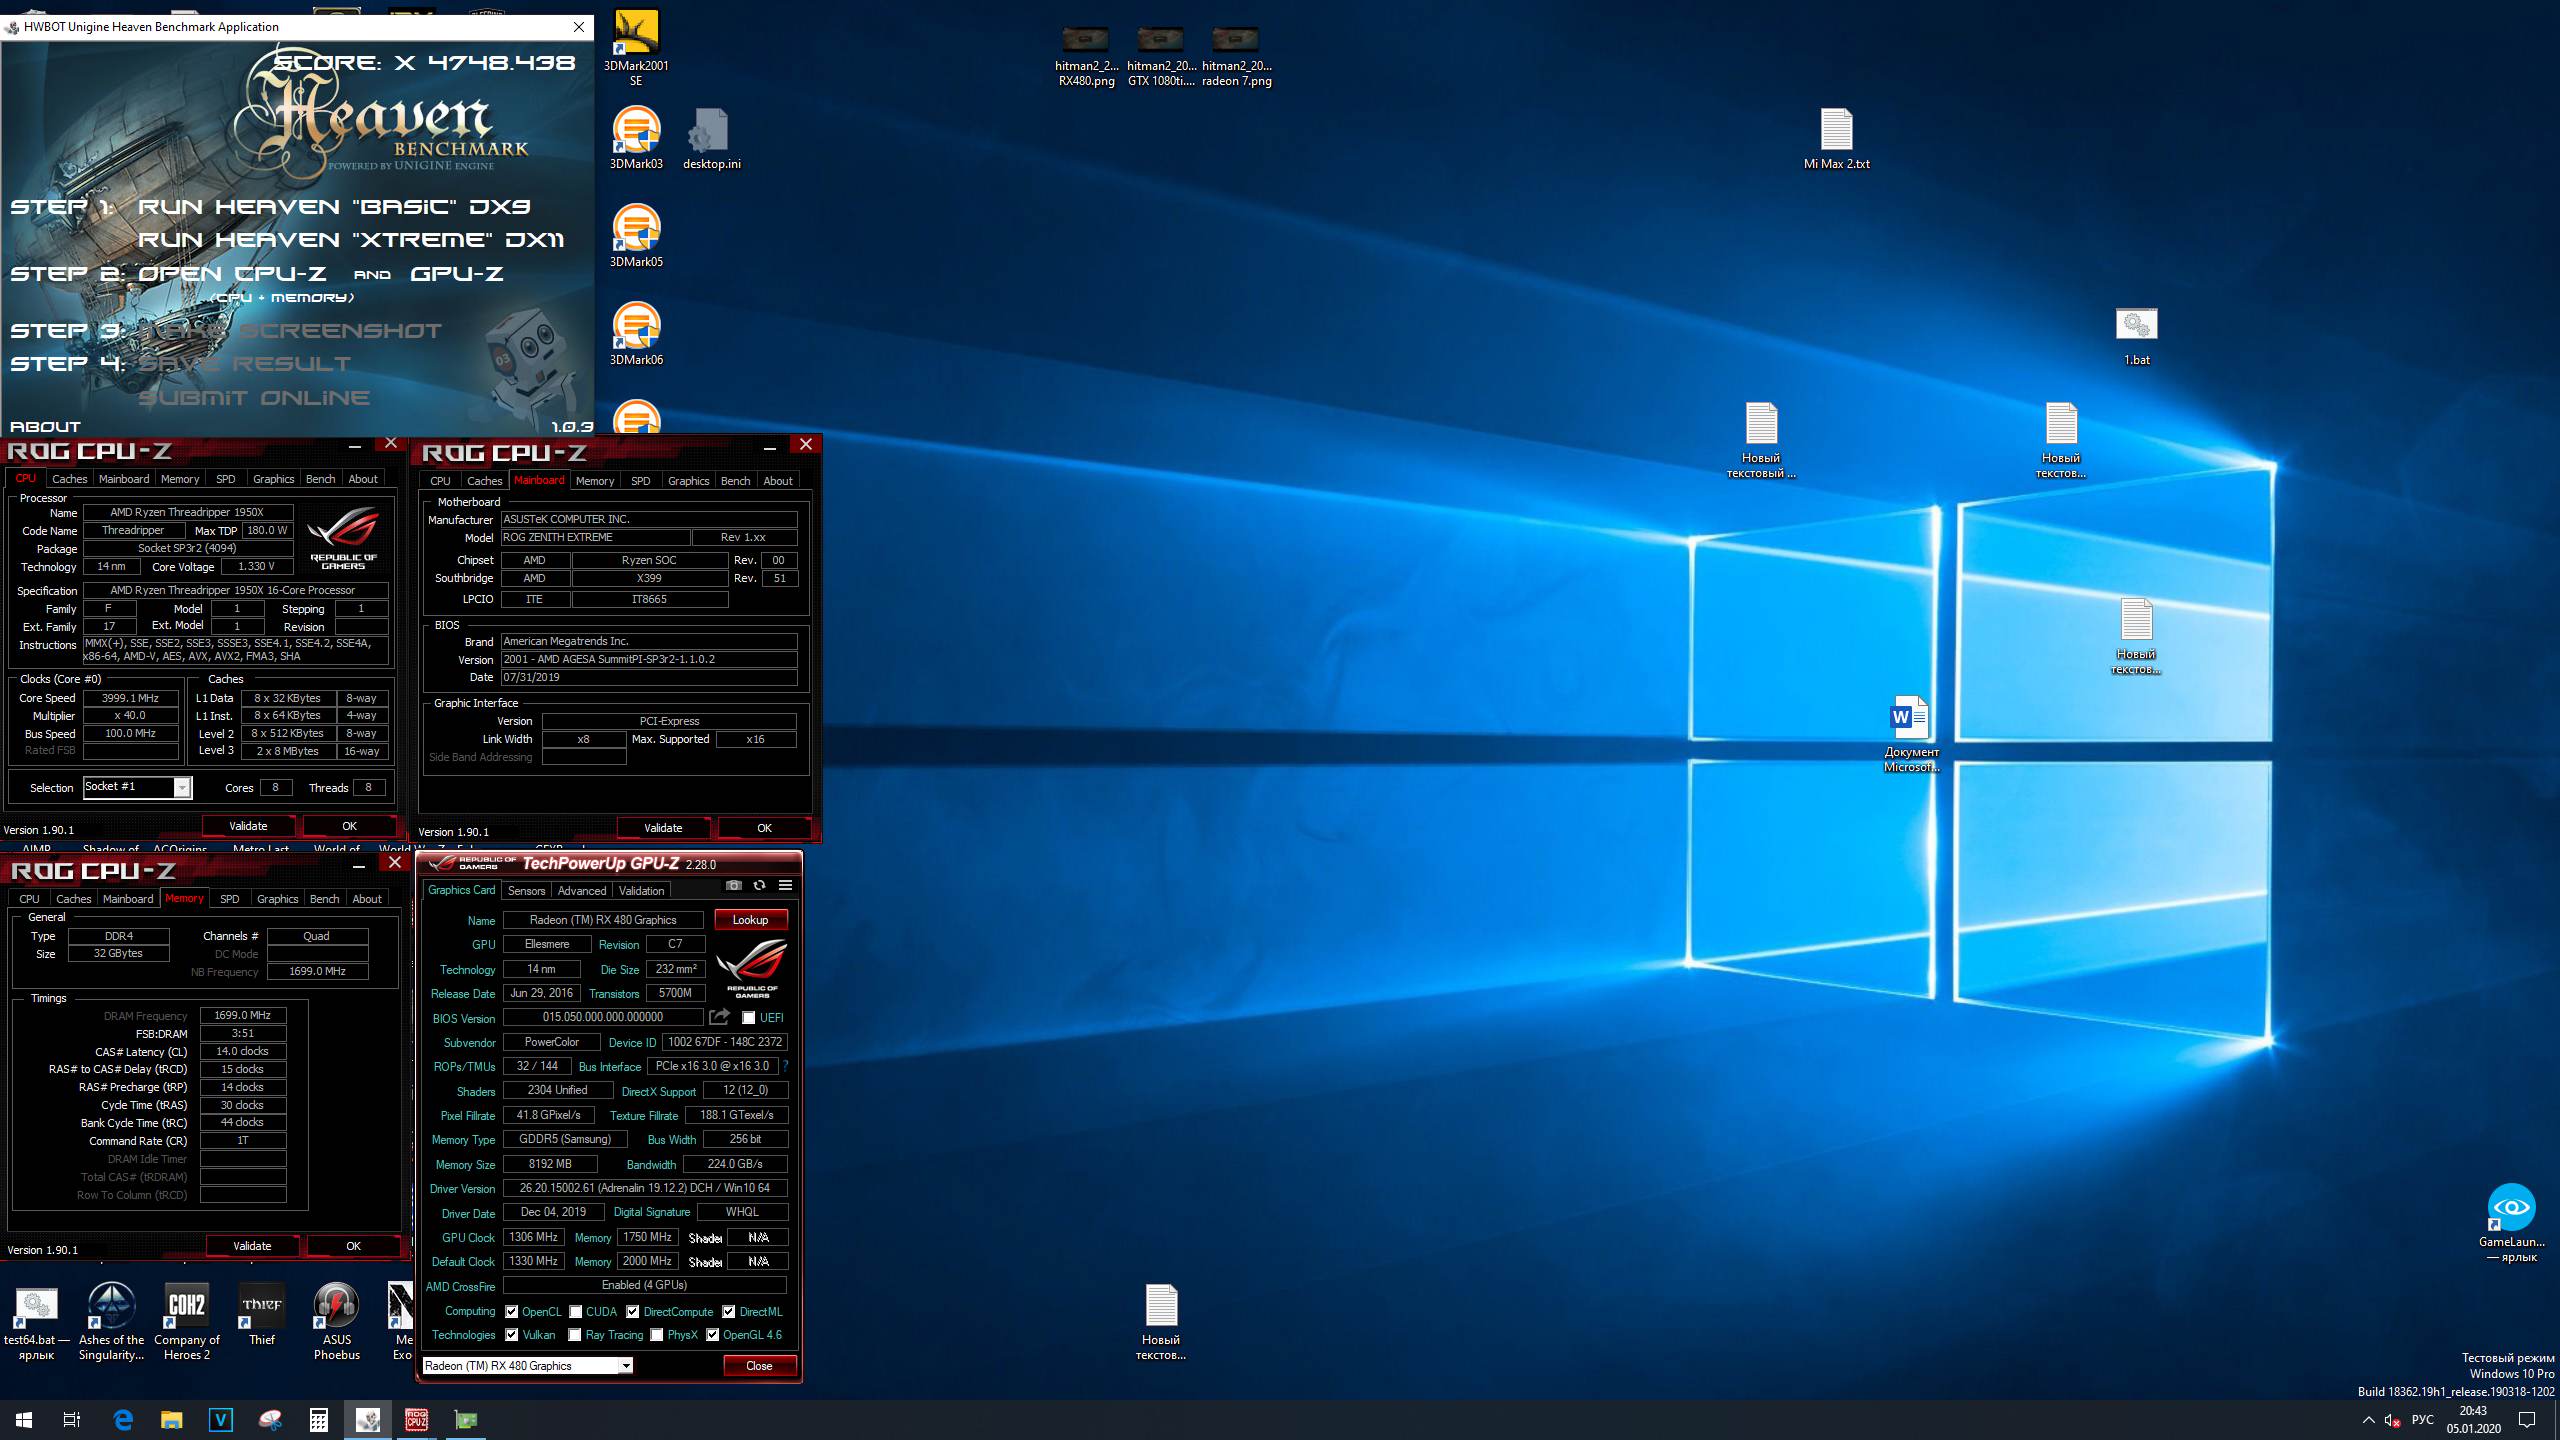Open Bench tab in CPU-Z Memory window
This screenshot has width=2560, height=1440.
(324, 899)
